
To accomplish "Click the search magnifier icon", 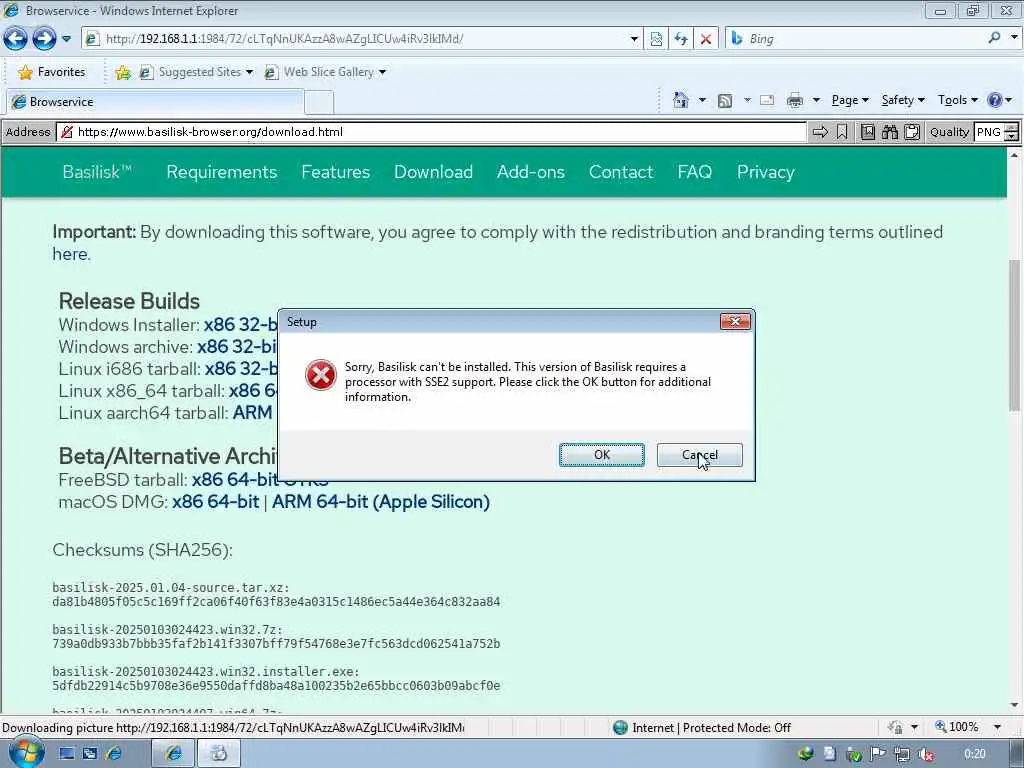I will (994, 38).
